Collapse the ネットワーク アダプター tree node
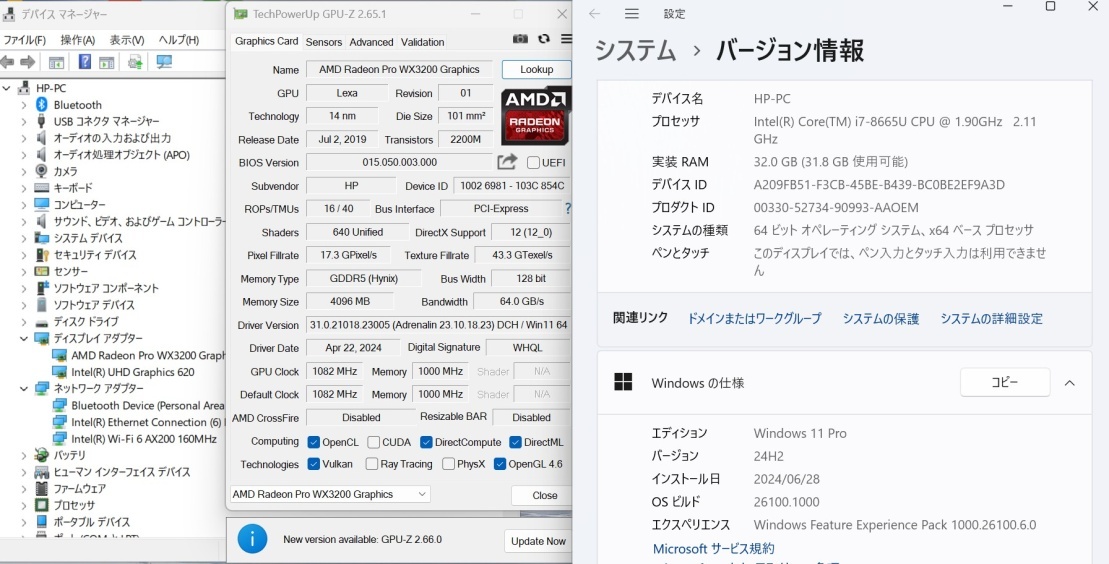The height and width of the screenshot is (564, 1109). [x=24, y=389]
